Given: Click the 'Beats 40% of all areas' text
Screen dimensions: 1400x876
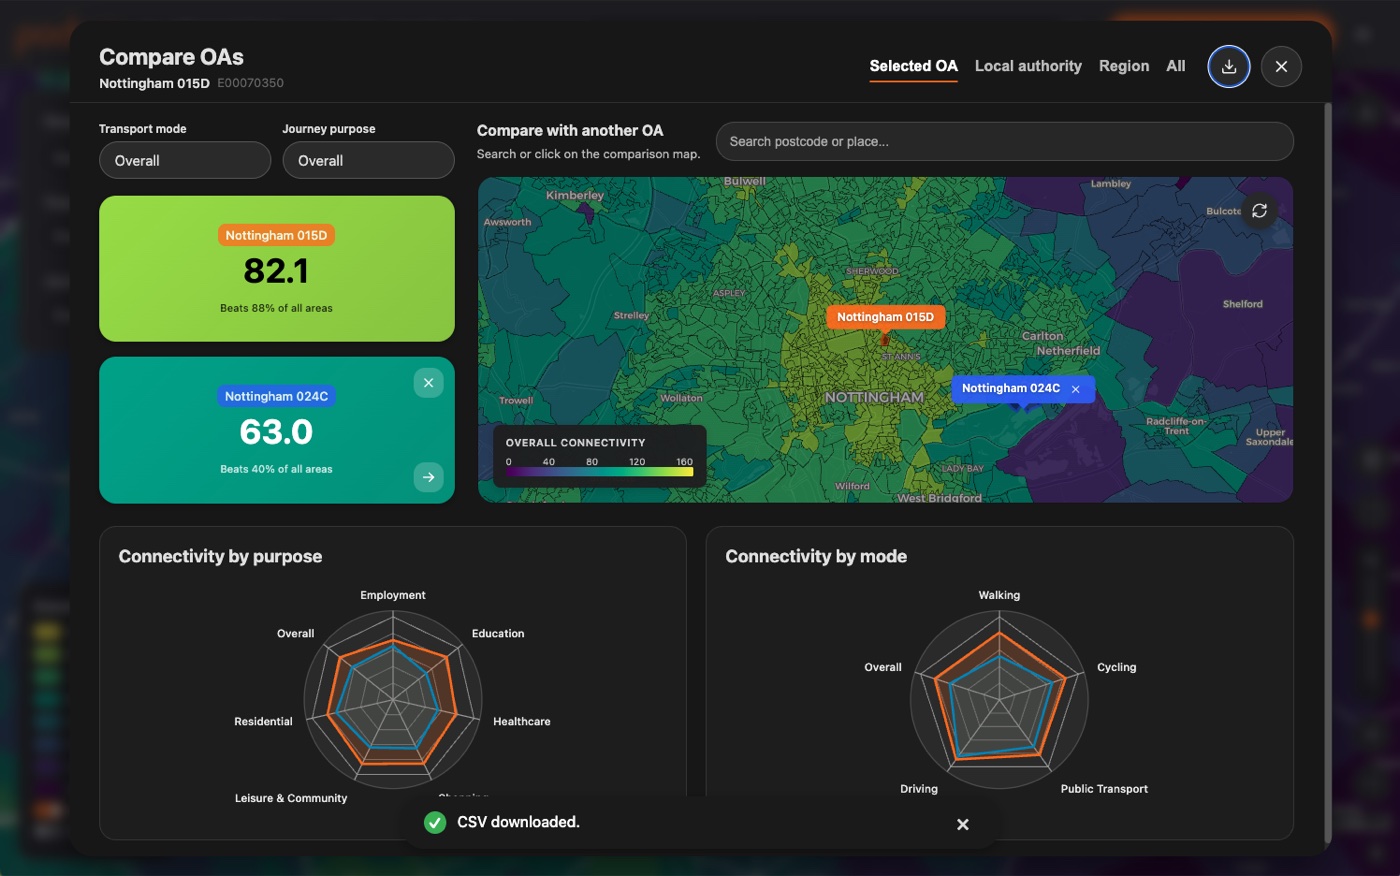Looking at the screenshot, I should point(276,469).
